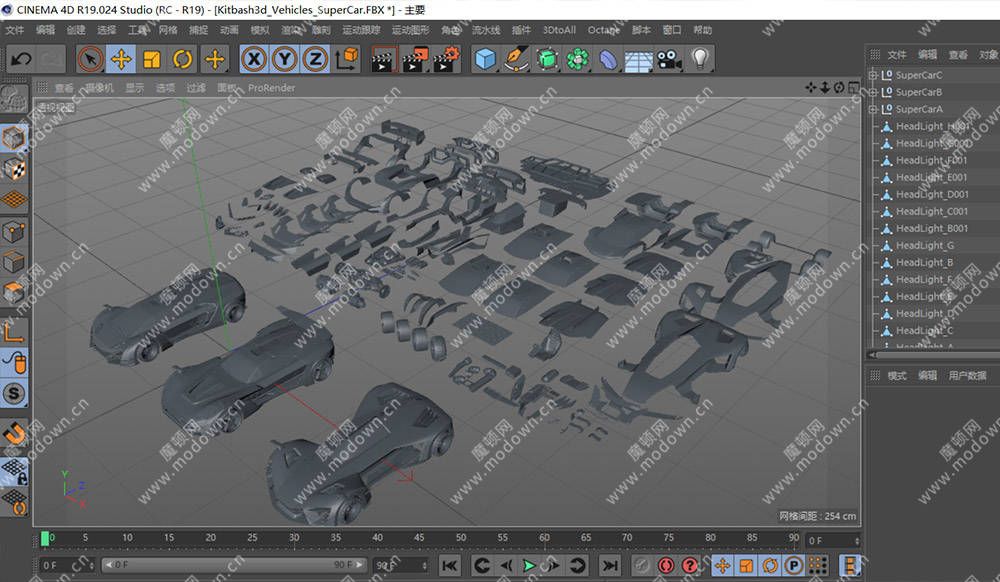Screen dimensions: 1000x582
Task: Select the Rotate tool in top toolbar
Action: tap(183, 59)
